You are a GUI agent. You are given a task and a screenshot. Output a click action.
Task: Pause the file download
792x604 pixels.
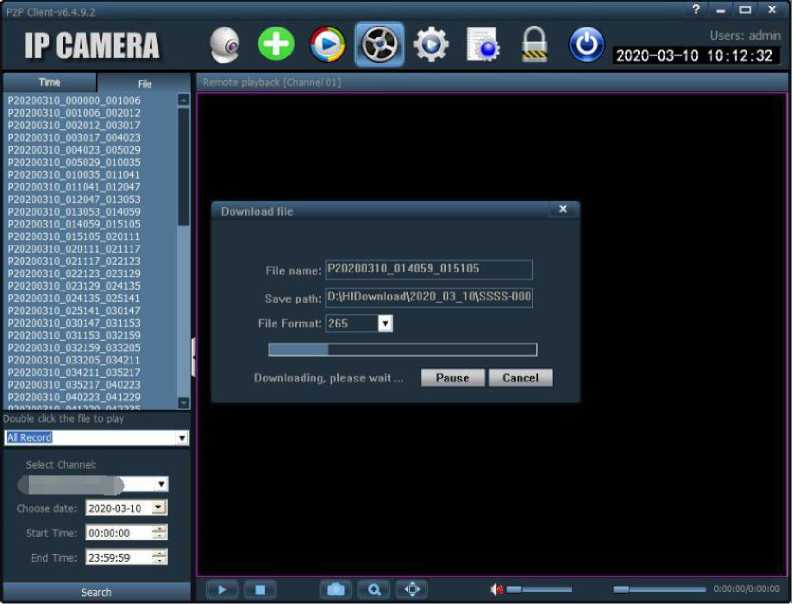click(452, 378)
